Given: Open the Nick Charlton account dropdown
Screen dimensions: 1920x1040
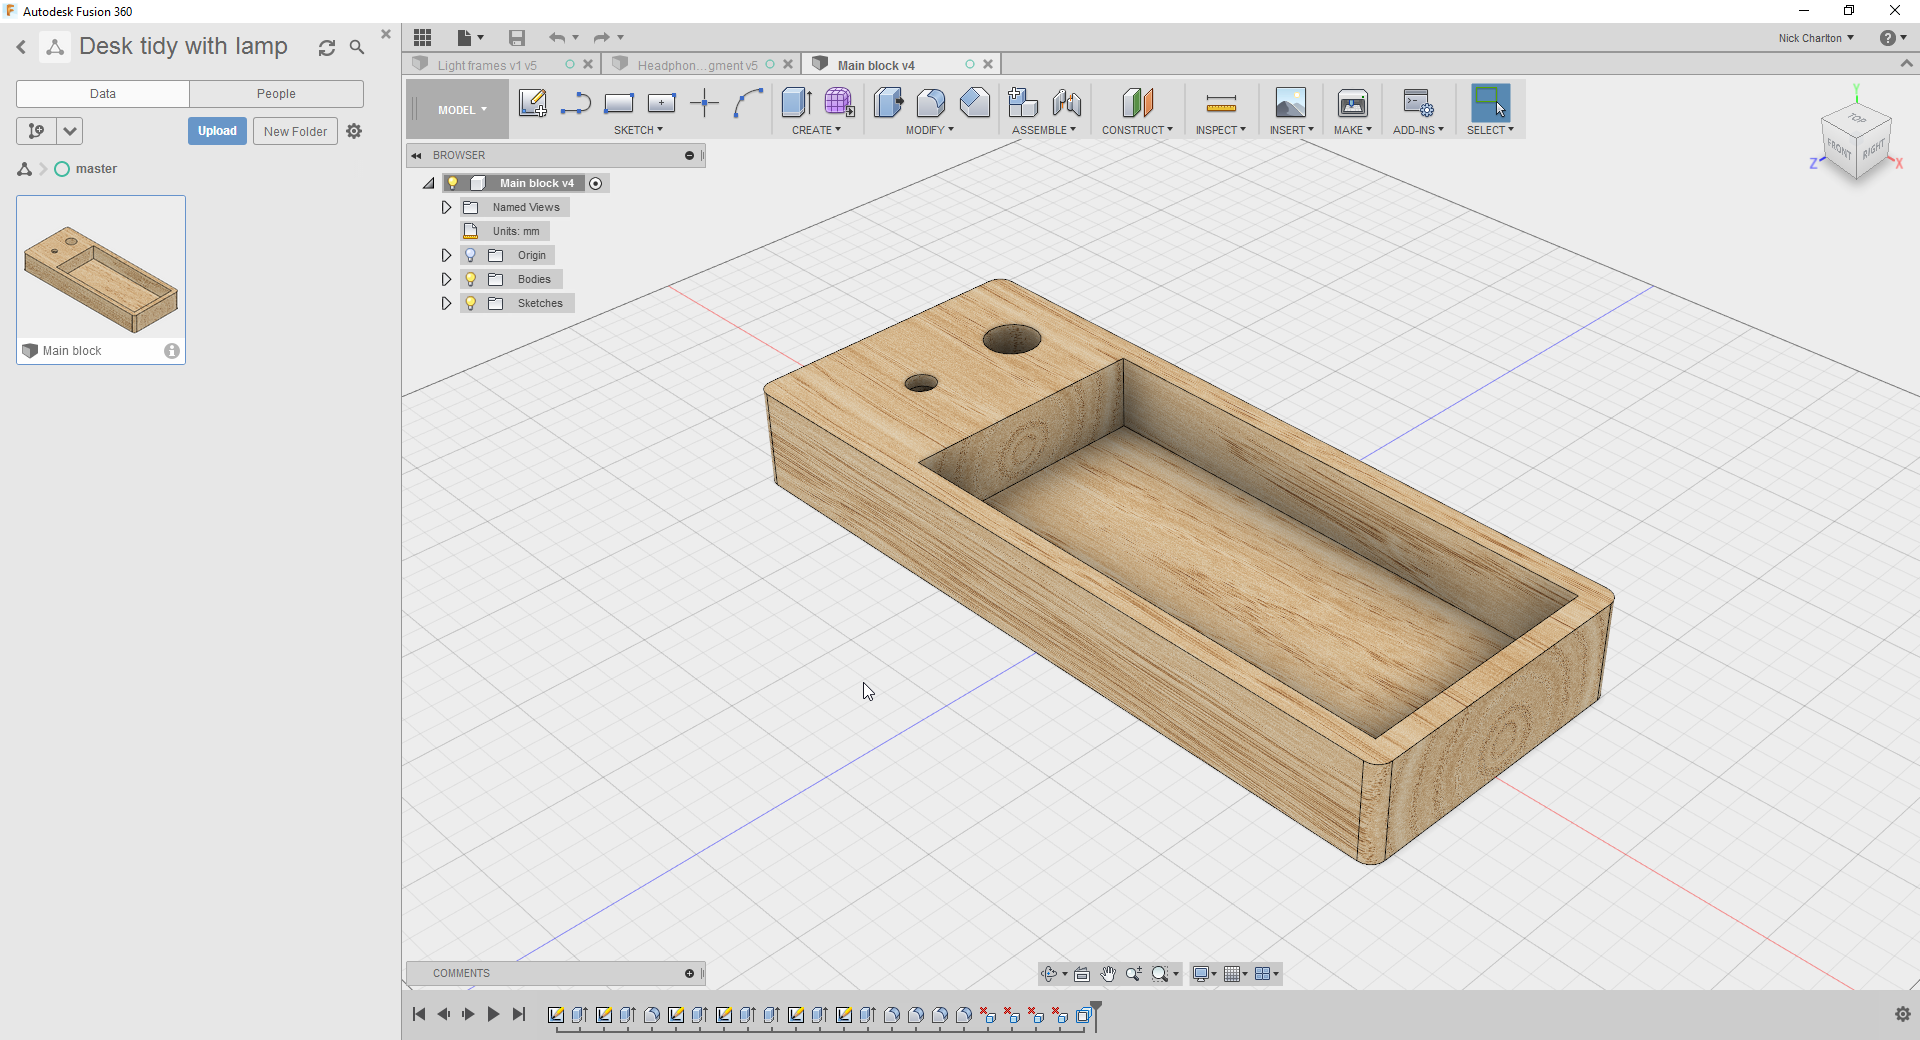Looking at the screenshot, I should [1816, 38].
